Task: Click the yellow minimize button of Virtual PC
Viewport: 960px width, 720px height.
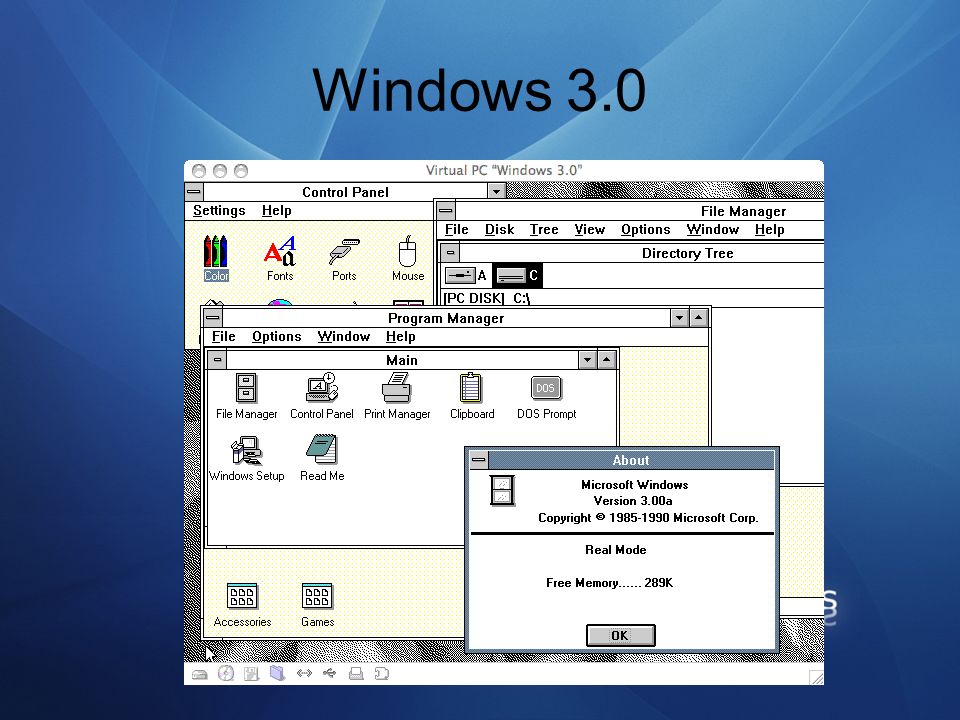Action: (220, 171)
